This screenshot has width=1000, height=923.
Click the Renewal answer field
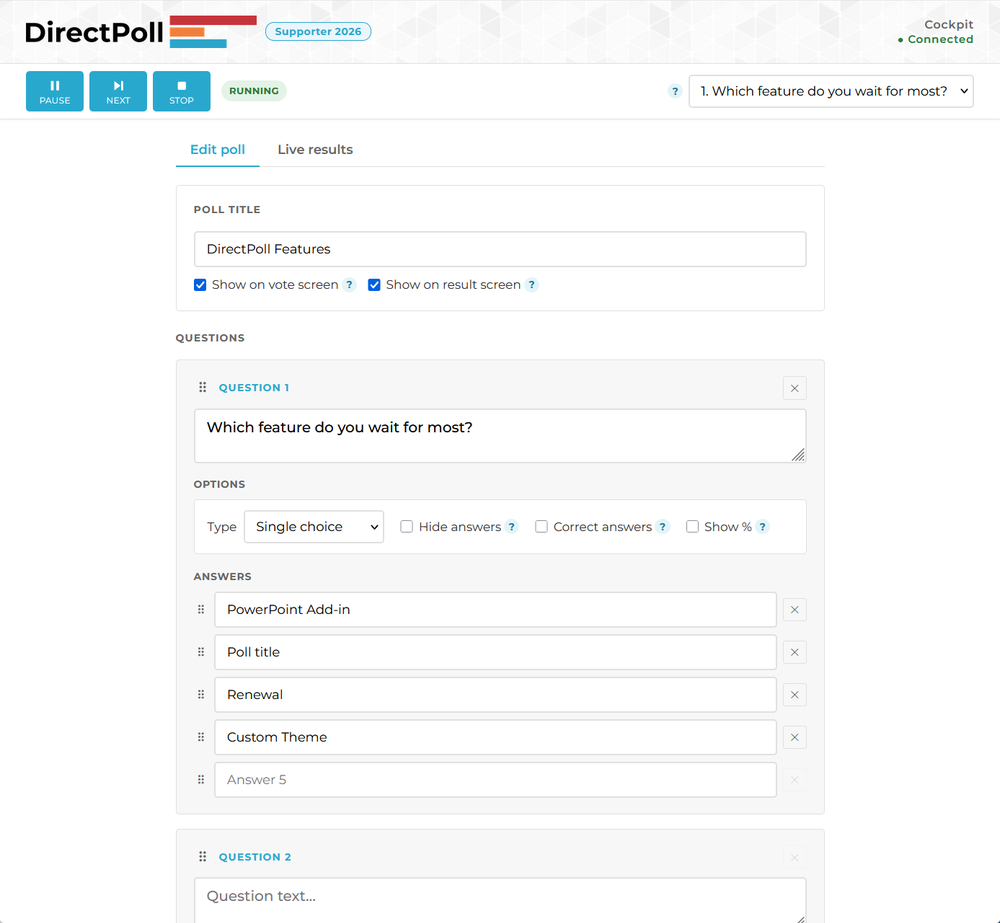(496, 695)
